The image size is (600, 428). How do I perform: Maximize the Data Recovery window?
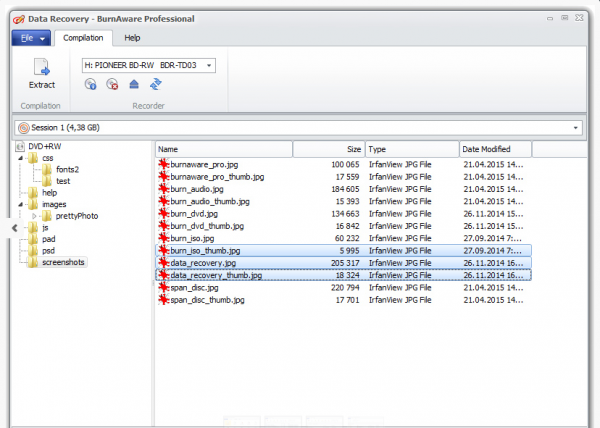coord(564,18)
